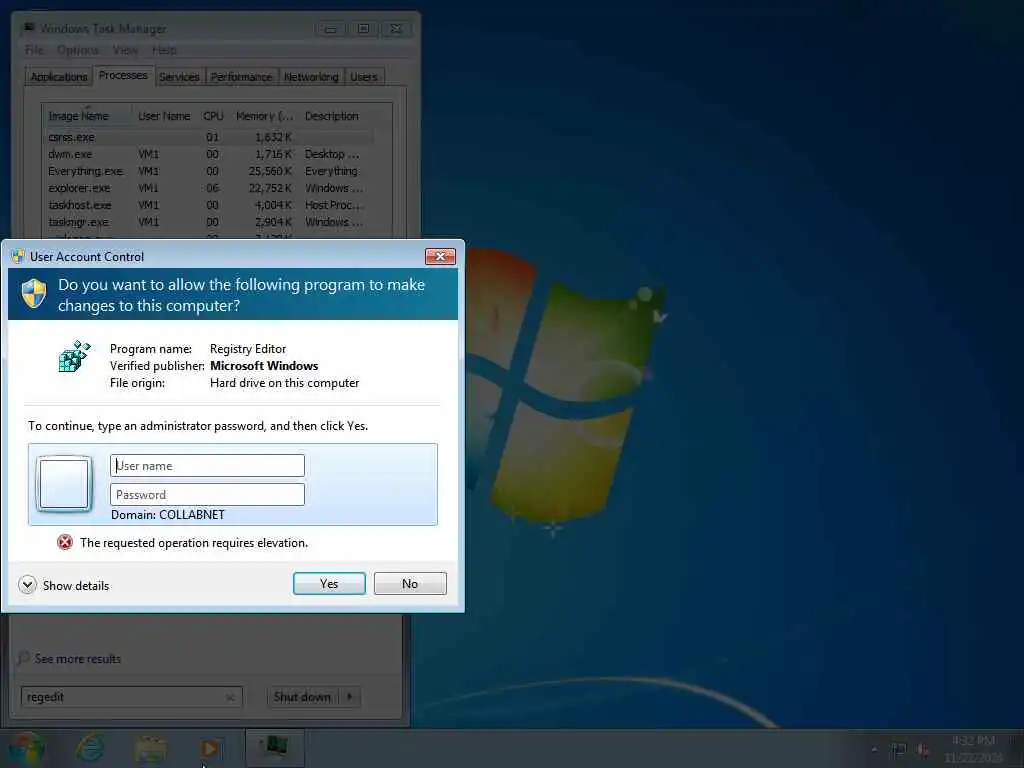
Task: Open Options menu in Task Manager
Action: coord(78,50)
